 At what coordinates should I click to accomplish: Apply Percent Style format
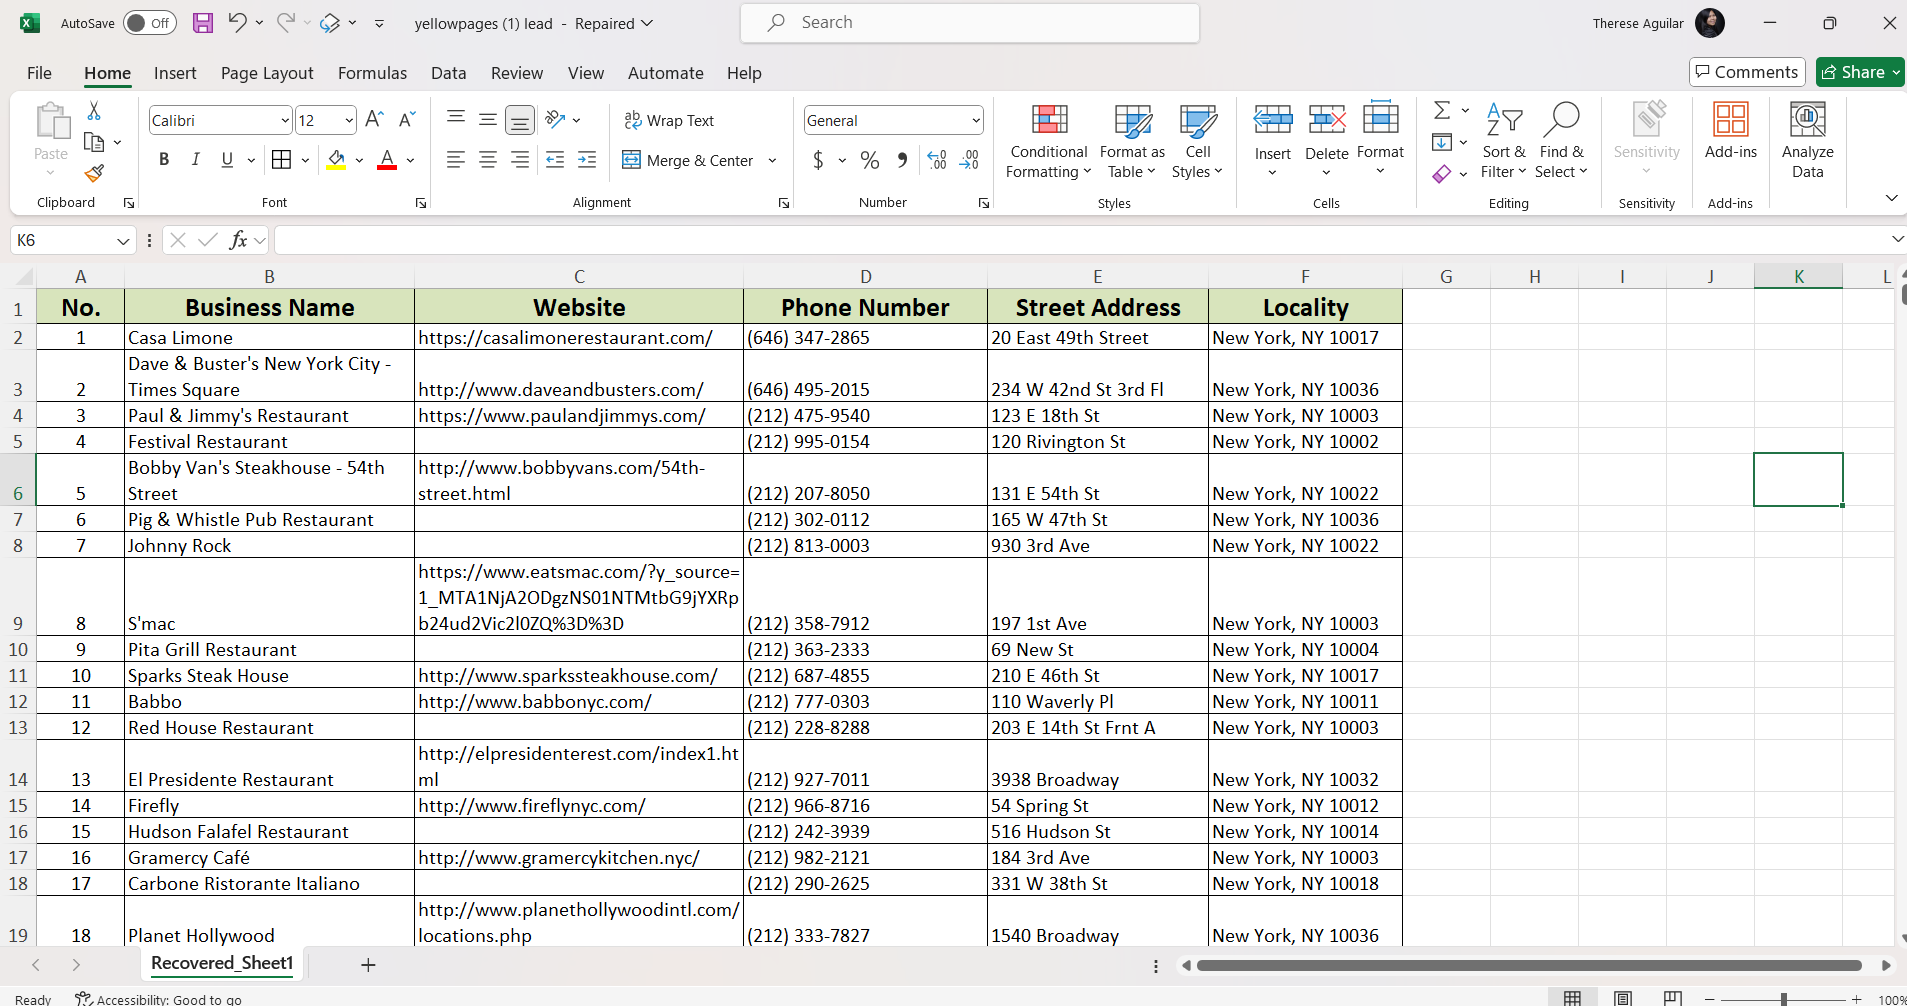tap(870, 160)
